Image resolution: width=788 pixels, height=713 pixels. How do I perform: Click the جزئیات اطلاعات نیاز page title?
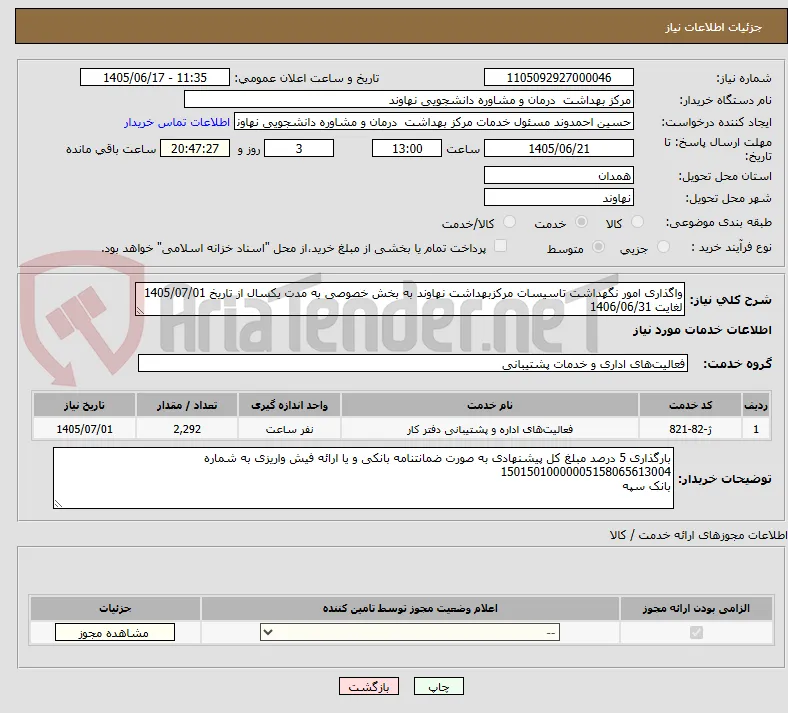click(713, 27)
